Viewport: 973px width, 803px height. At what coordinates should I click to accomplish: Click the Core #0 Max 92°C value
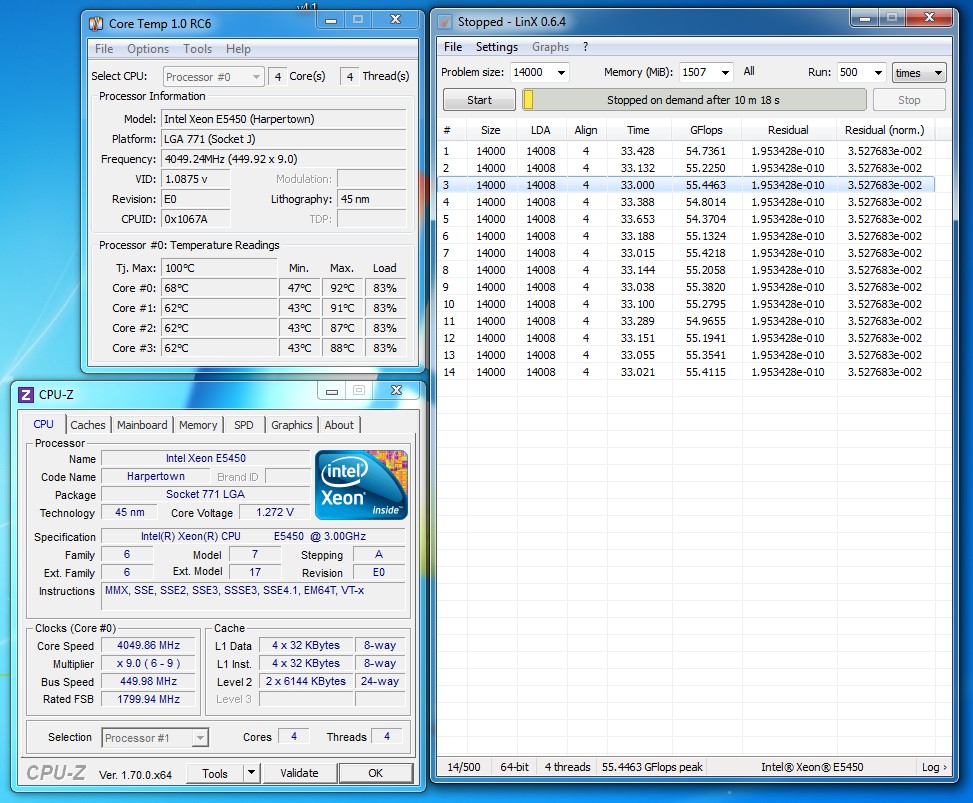coord(342,288)
